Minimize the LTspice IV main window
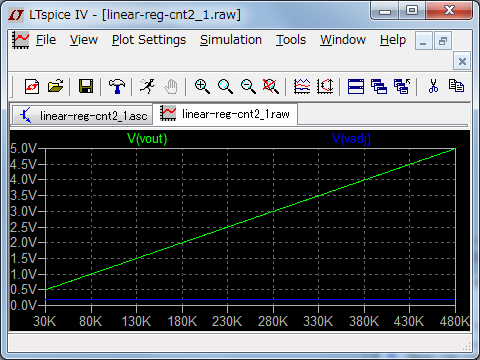480x360 pixels. click(x=385, y=11)
